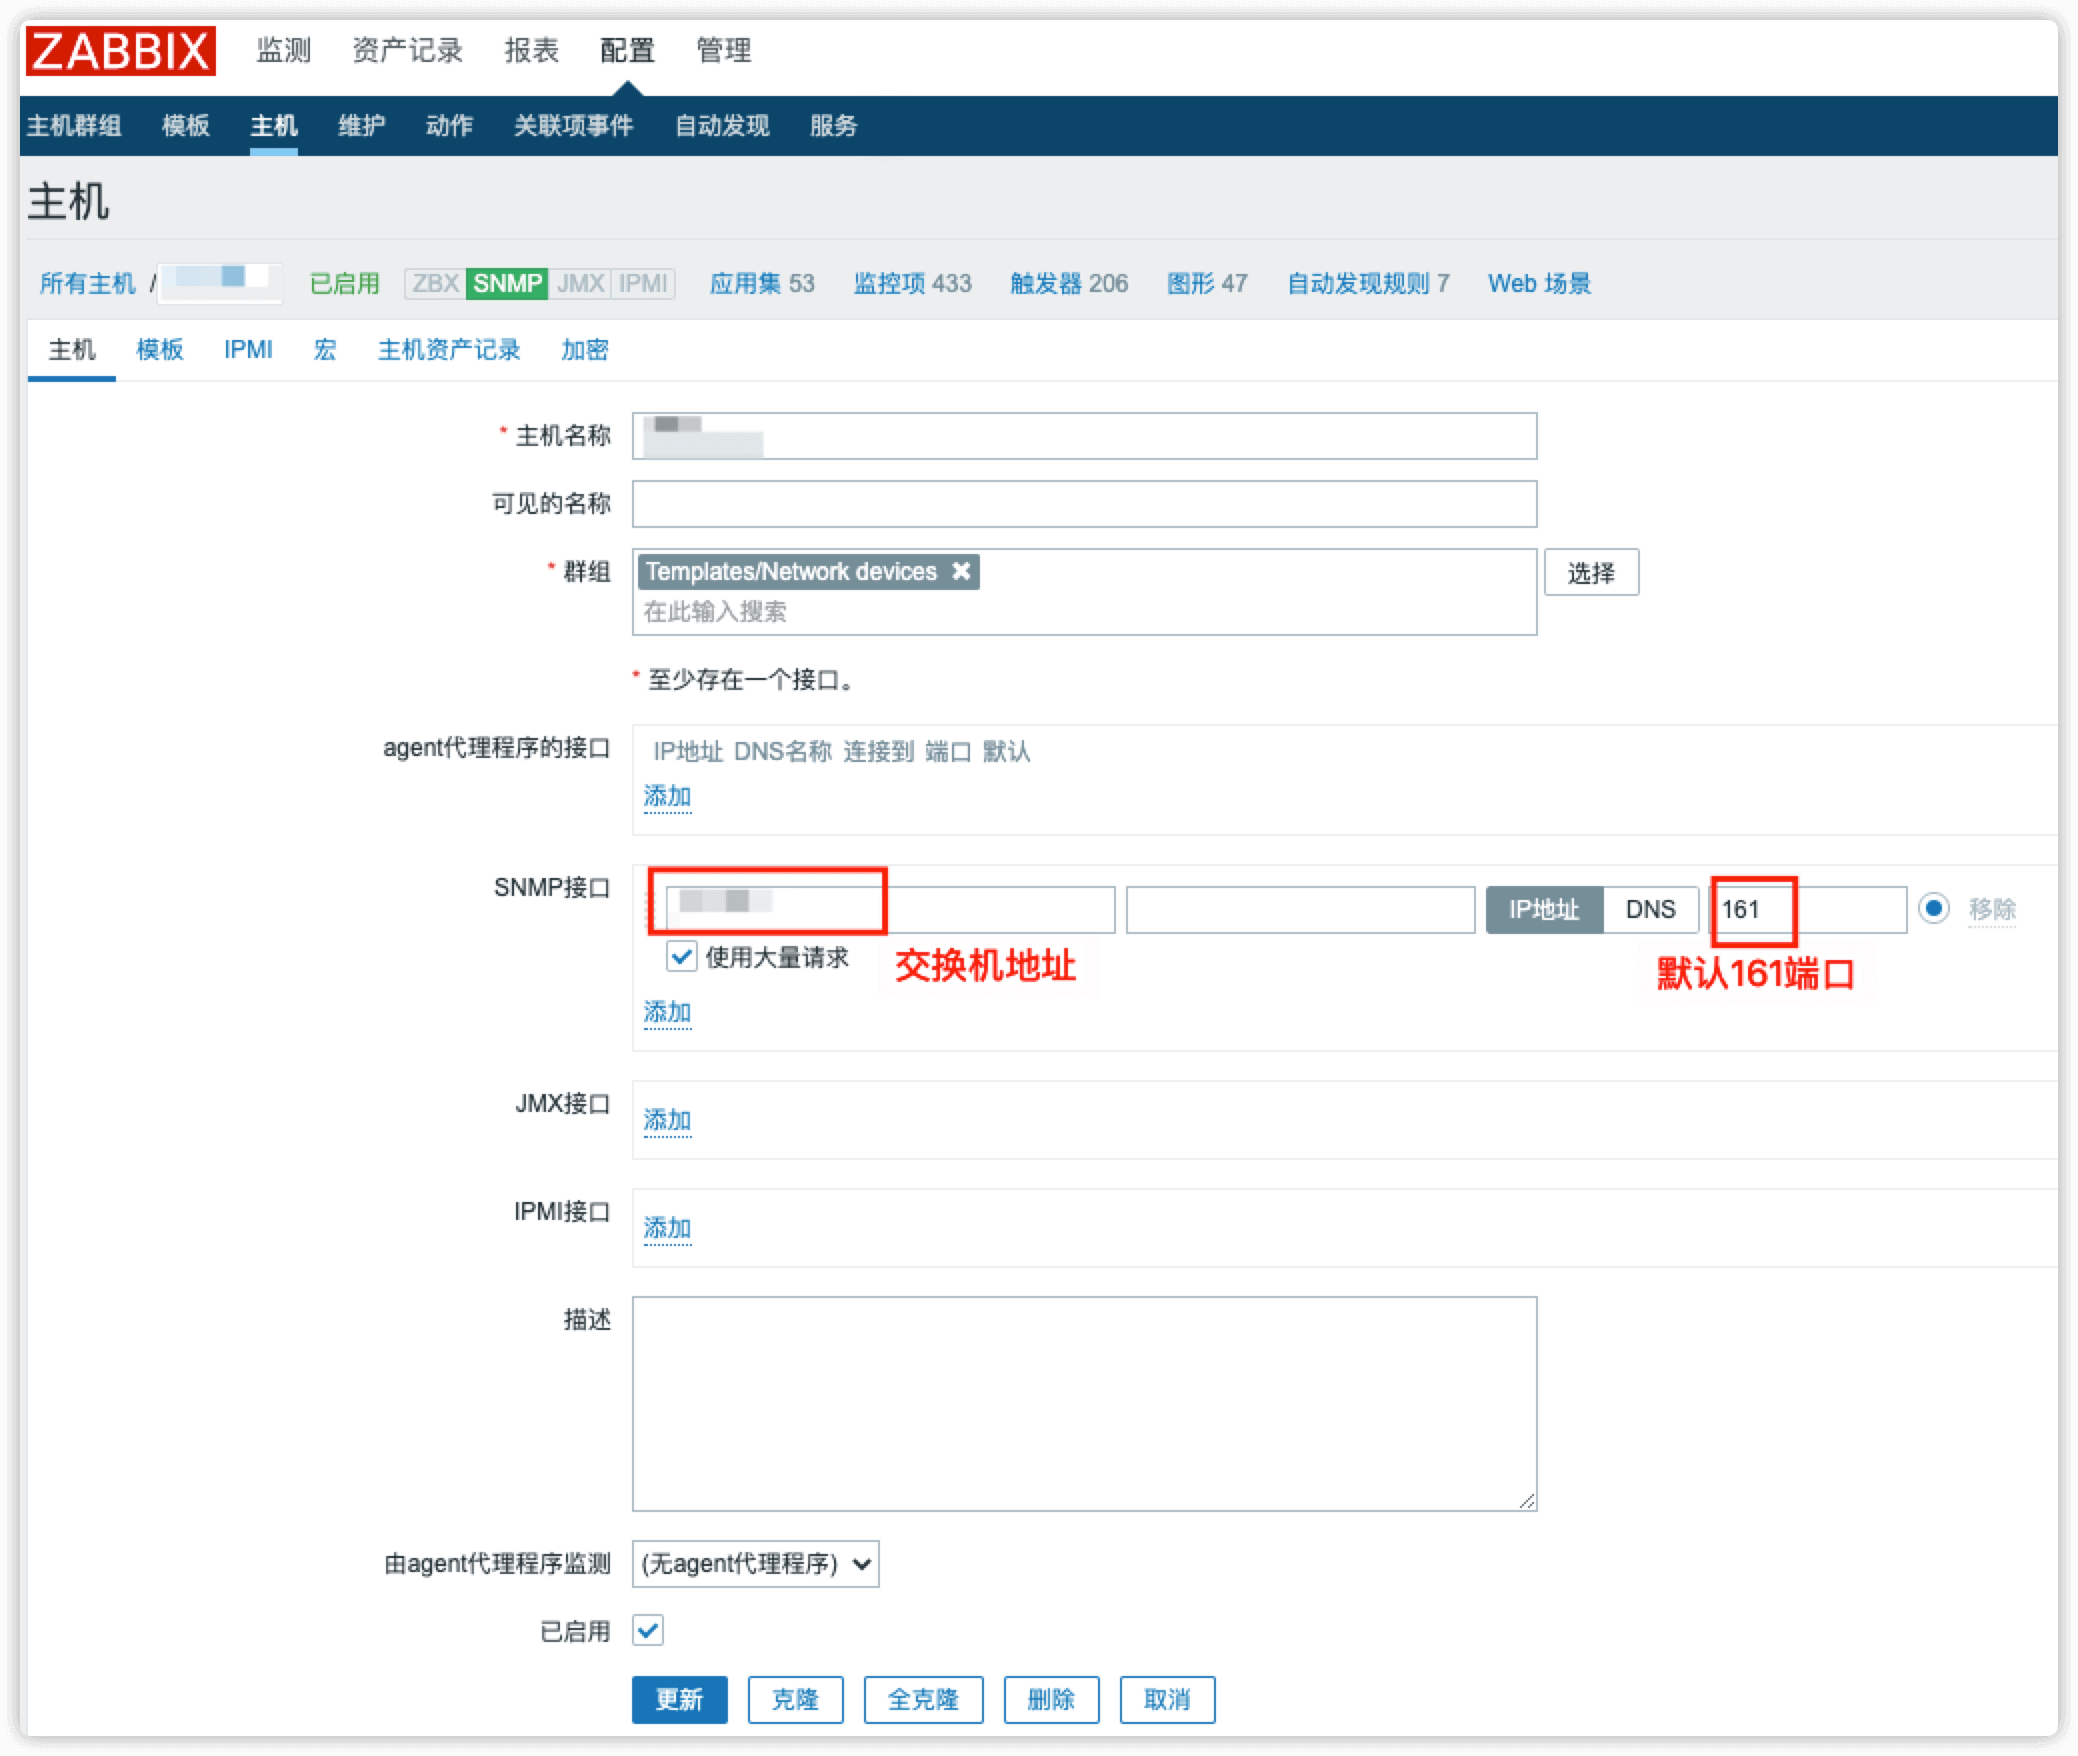The width and height of the screenshot is (2078, 1756).
Task: Open 监控项 433 link
Action: point(912,283)
